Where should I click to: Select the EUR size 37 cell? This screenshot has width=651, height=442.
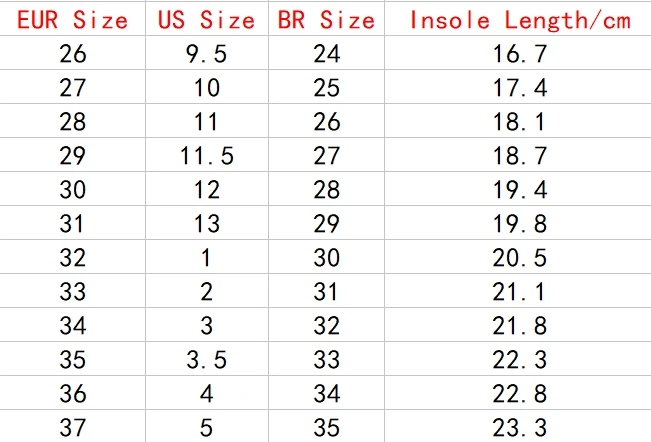point(73,427)
